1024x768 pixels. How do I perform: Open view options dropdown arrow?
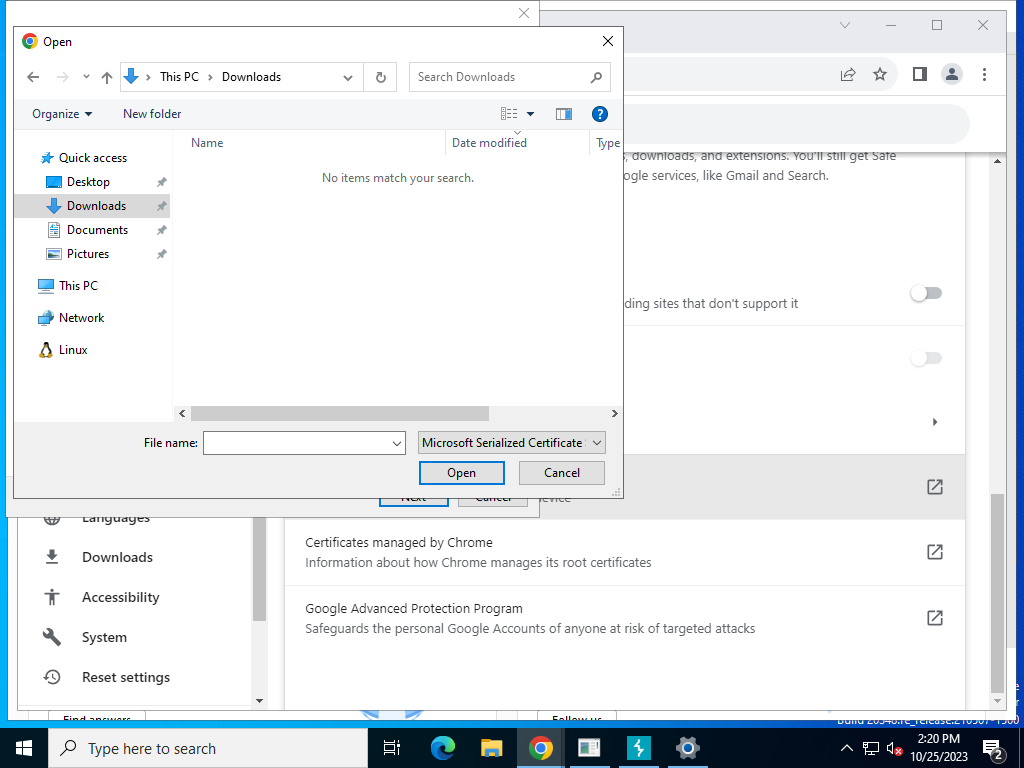tap(530, 114)
